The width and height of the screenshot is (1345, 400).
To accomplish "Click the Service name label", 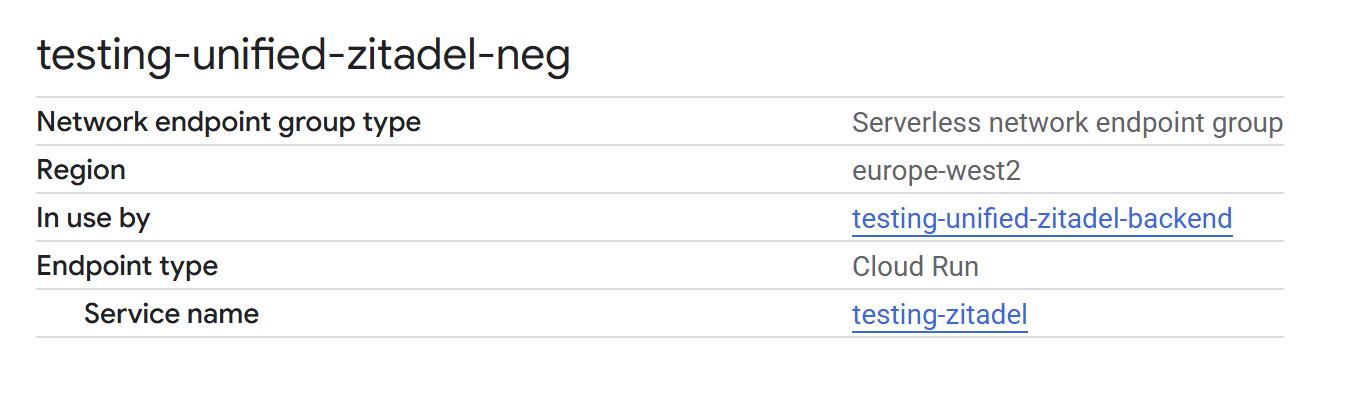I will [171, 314].
